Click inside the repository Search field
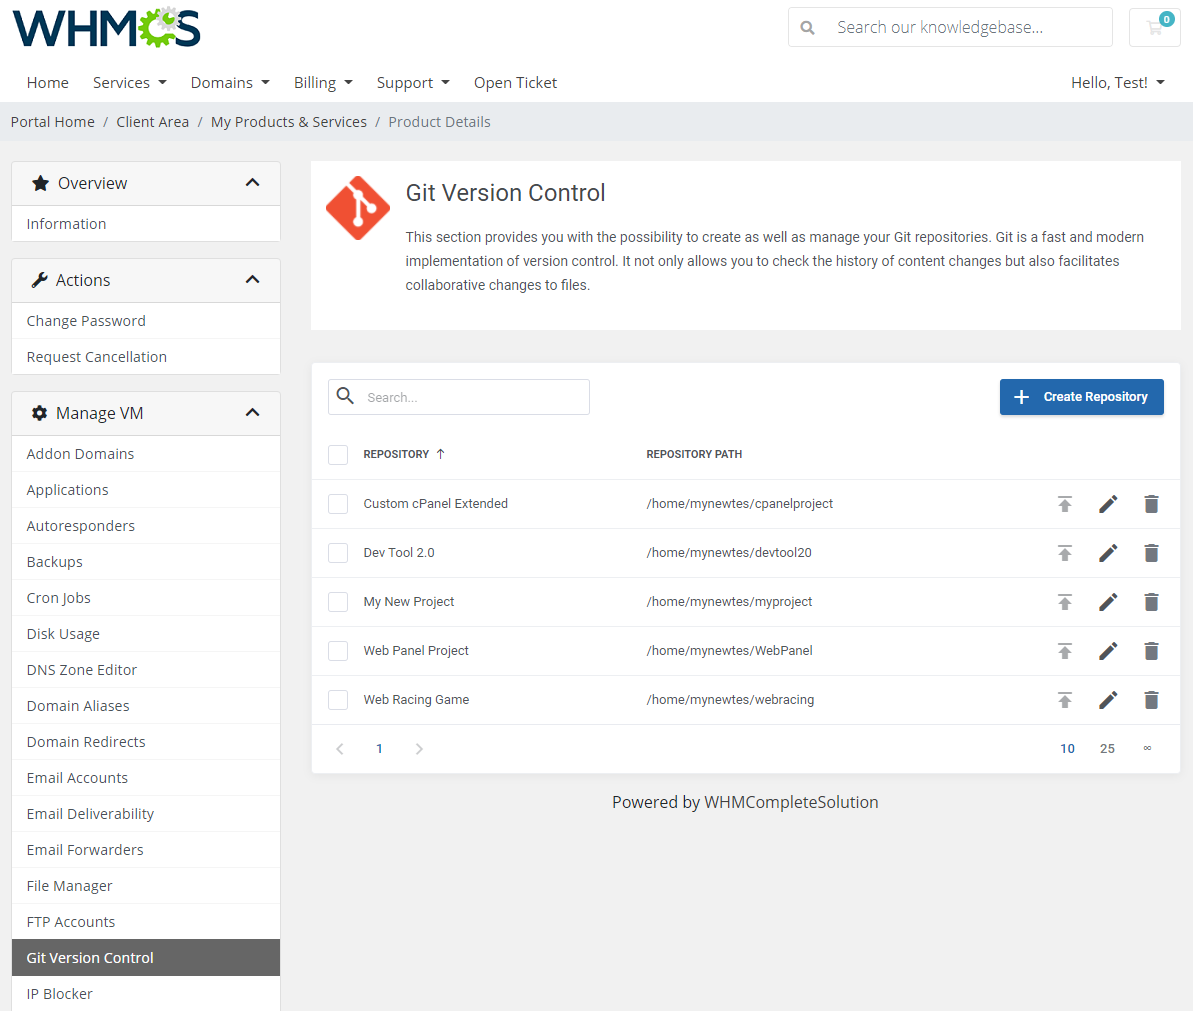 tap(470, 397)
